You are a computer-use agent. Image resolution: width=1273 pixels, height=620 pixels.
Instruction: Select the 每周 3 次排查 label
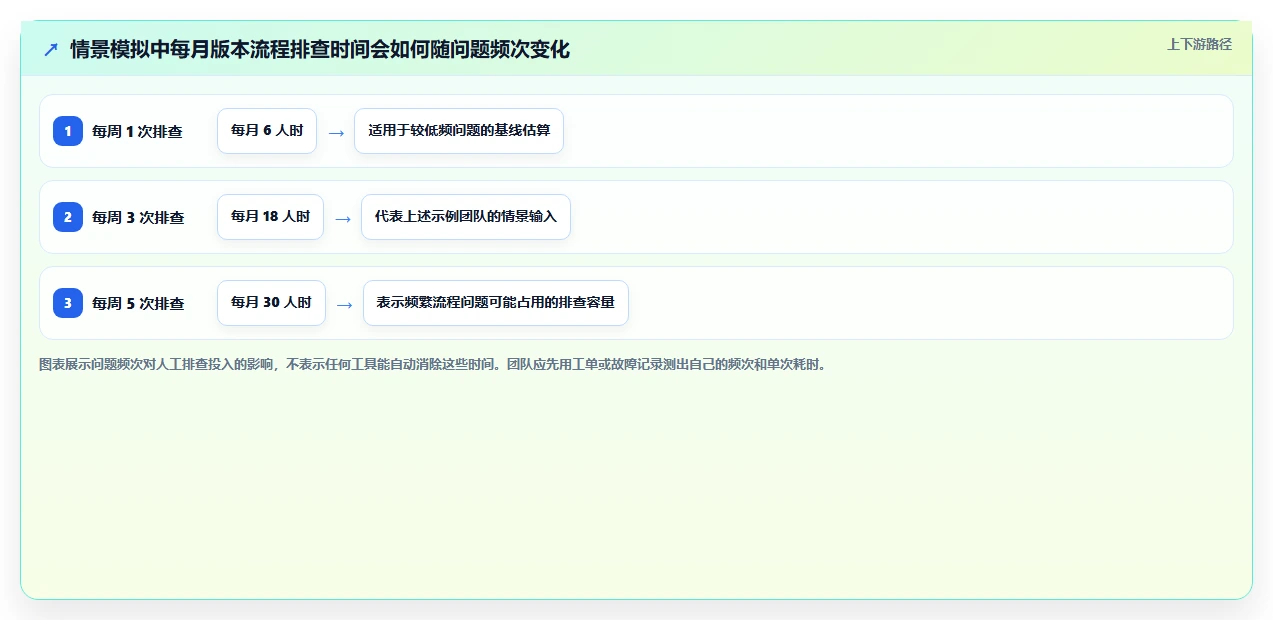pyautogui.click(x=138, y=217)
